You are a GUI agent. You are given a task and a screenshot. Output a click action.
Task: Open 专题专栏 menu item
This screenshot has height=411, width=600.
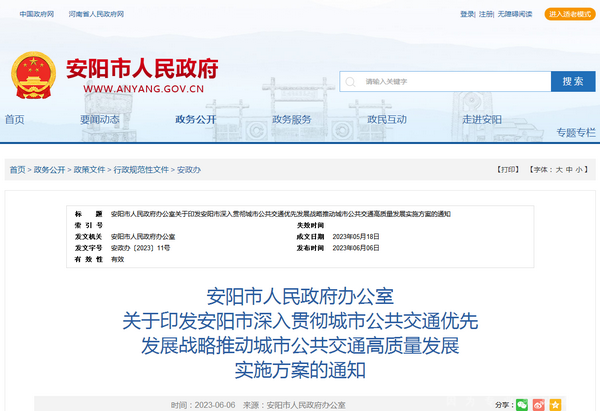point(576,133)
